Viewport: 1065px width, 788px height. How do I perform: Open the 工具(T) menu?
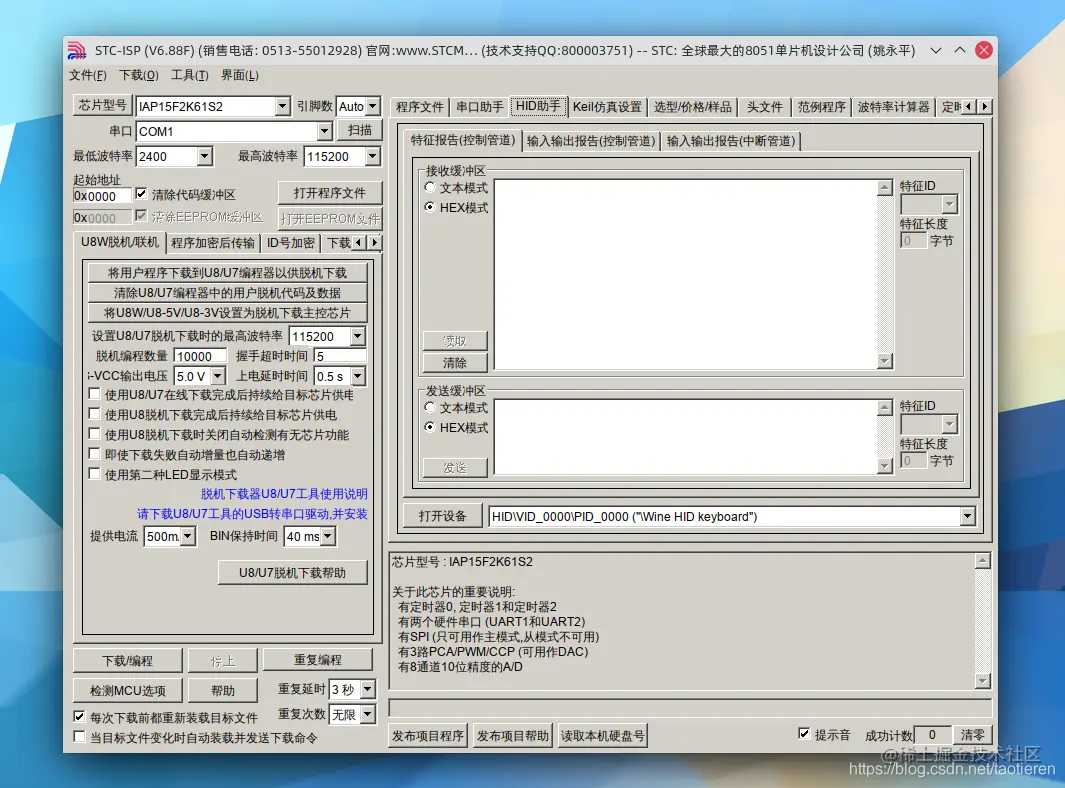coord(189,75)
